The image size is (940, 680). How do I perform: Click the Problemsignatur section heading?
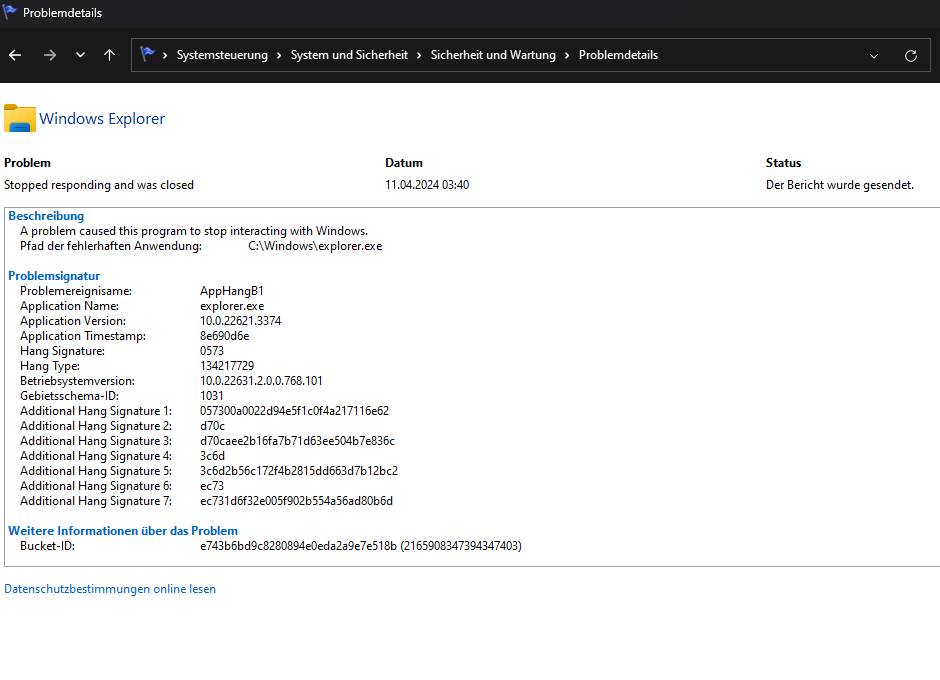click(54, 276)
